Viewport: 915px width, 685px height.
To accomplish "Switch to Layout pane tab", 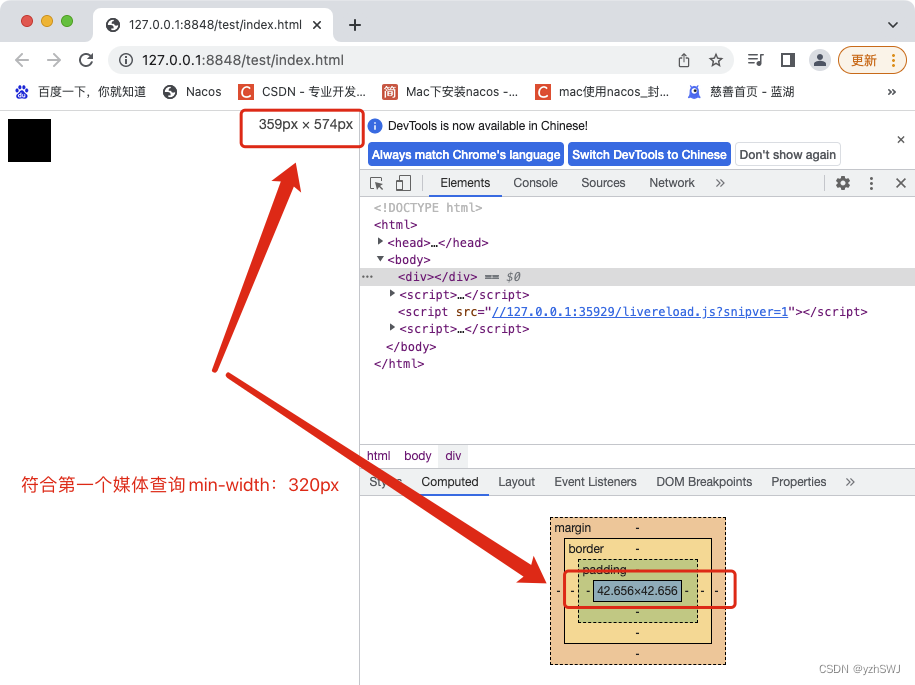I will click(x=516, y=482).
